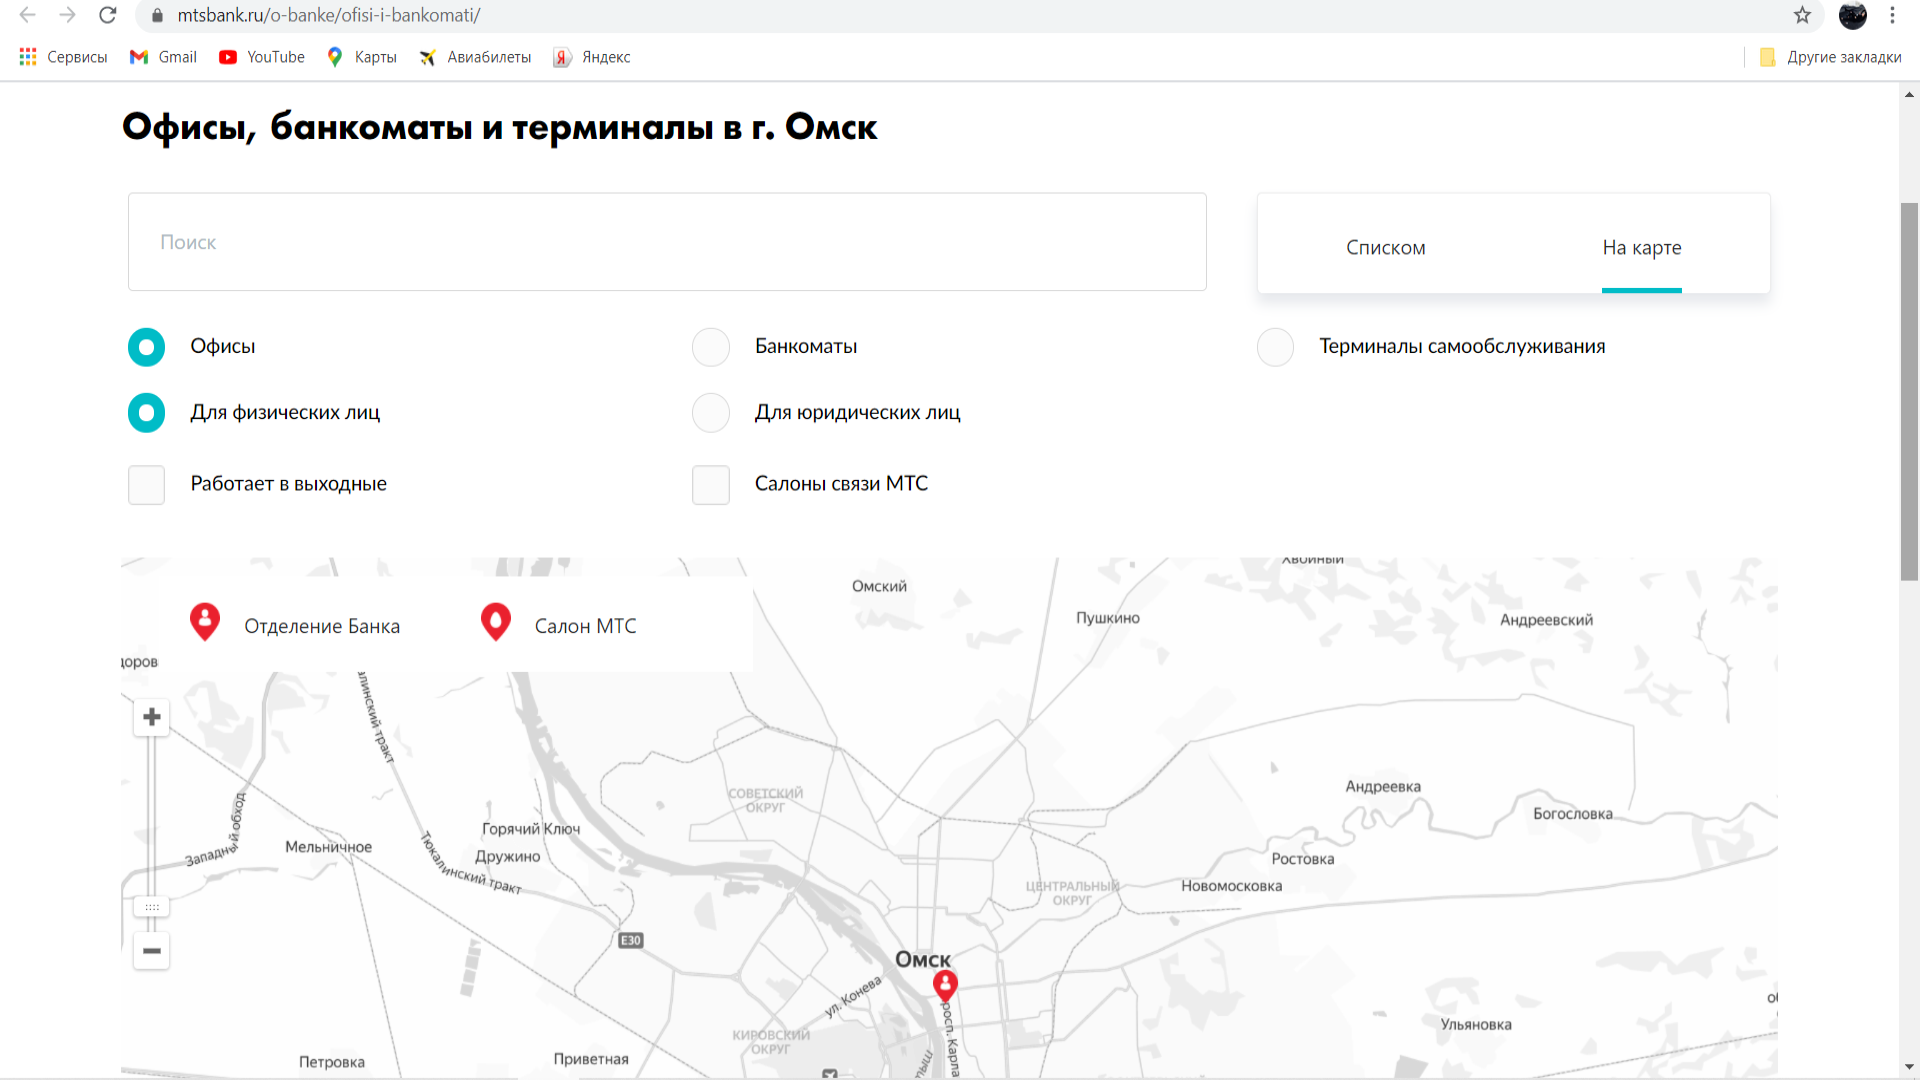
Task: Click the Советский округ map label
Action: pyautogui.click(x=766, y=800)
